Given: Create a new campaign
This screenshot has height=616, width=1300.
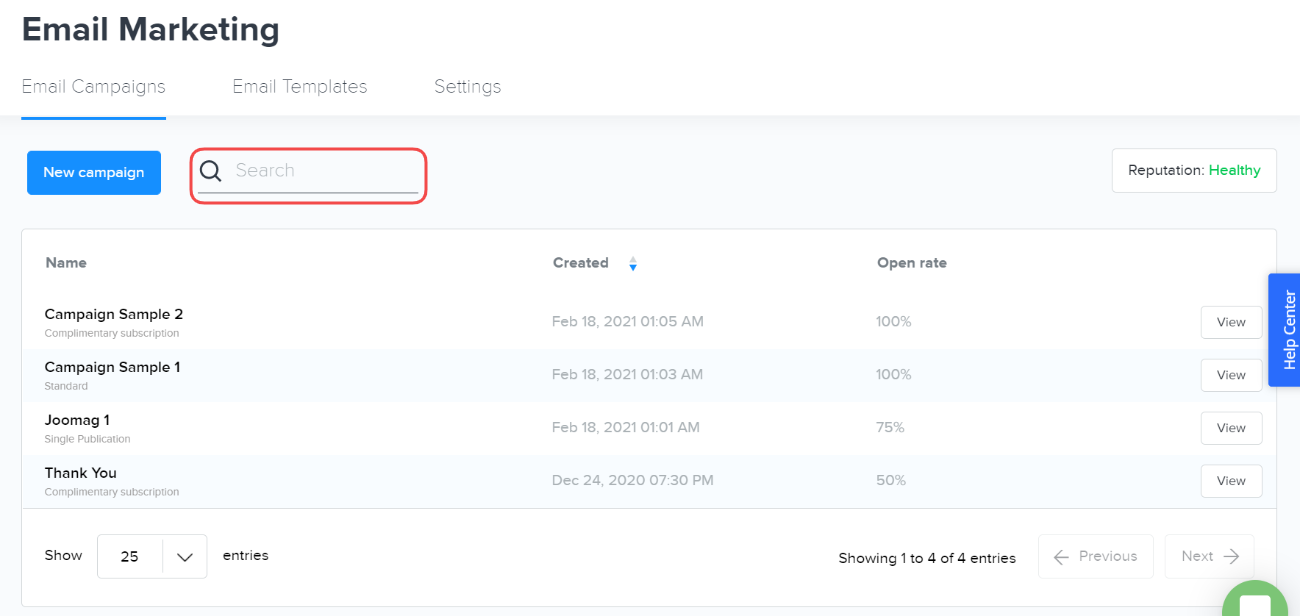Looking at the screenshot, I should (x=93, y=172).
